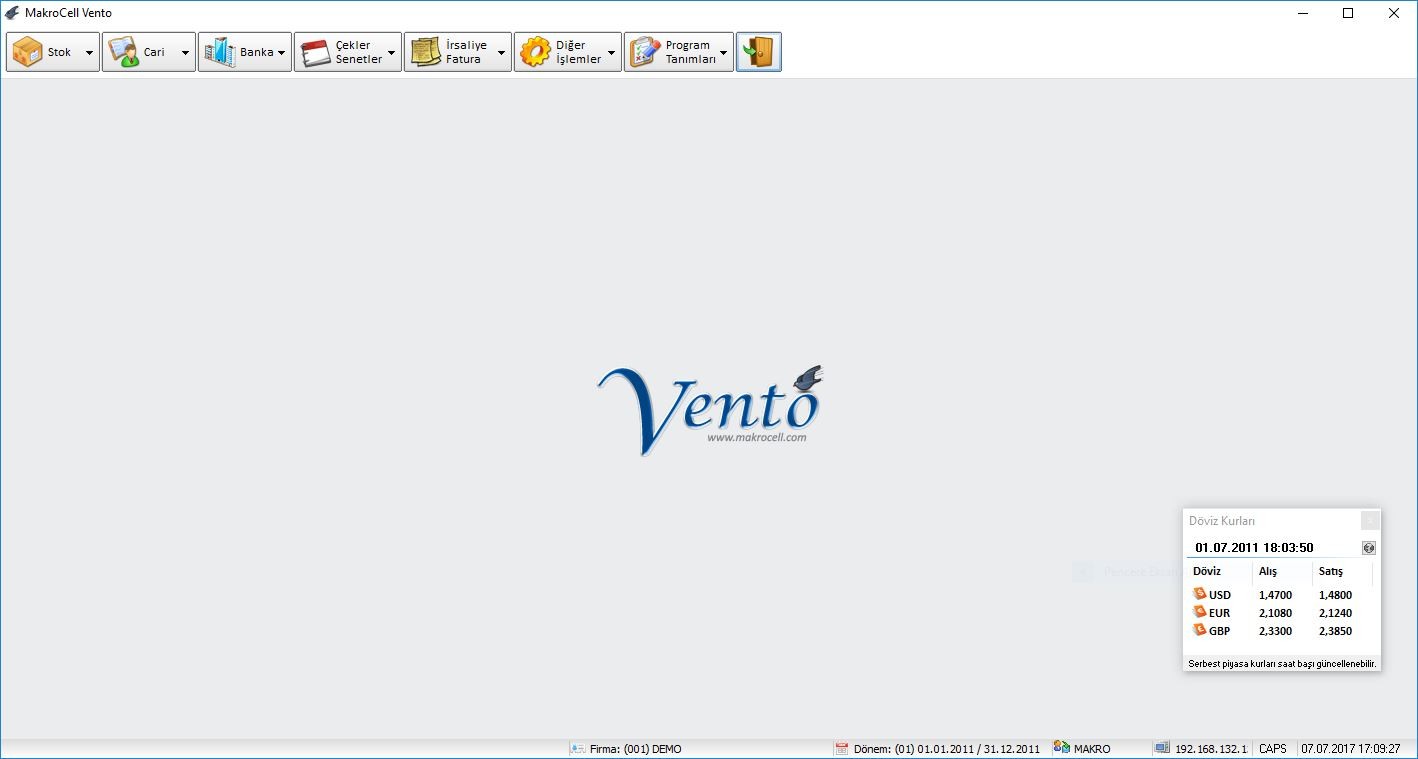Click the Dönem period entry in status bar

pyautogui.click(x=946, y=749)
